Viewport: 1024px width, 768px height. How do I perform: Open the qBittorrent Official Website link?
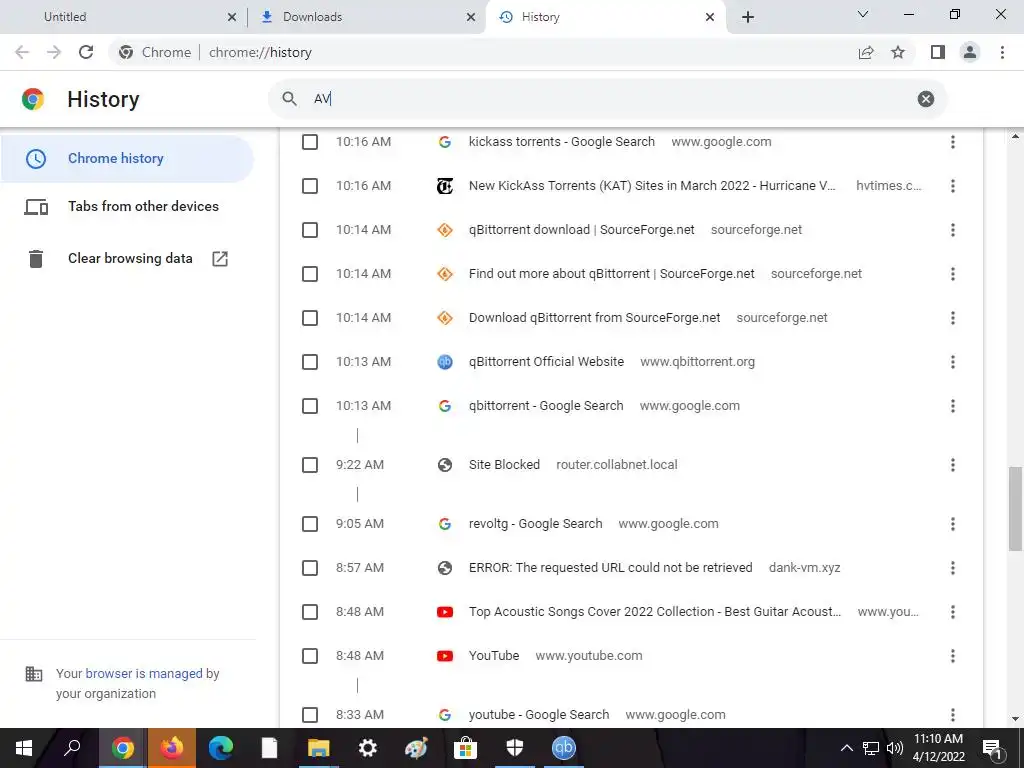546,362
